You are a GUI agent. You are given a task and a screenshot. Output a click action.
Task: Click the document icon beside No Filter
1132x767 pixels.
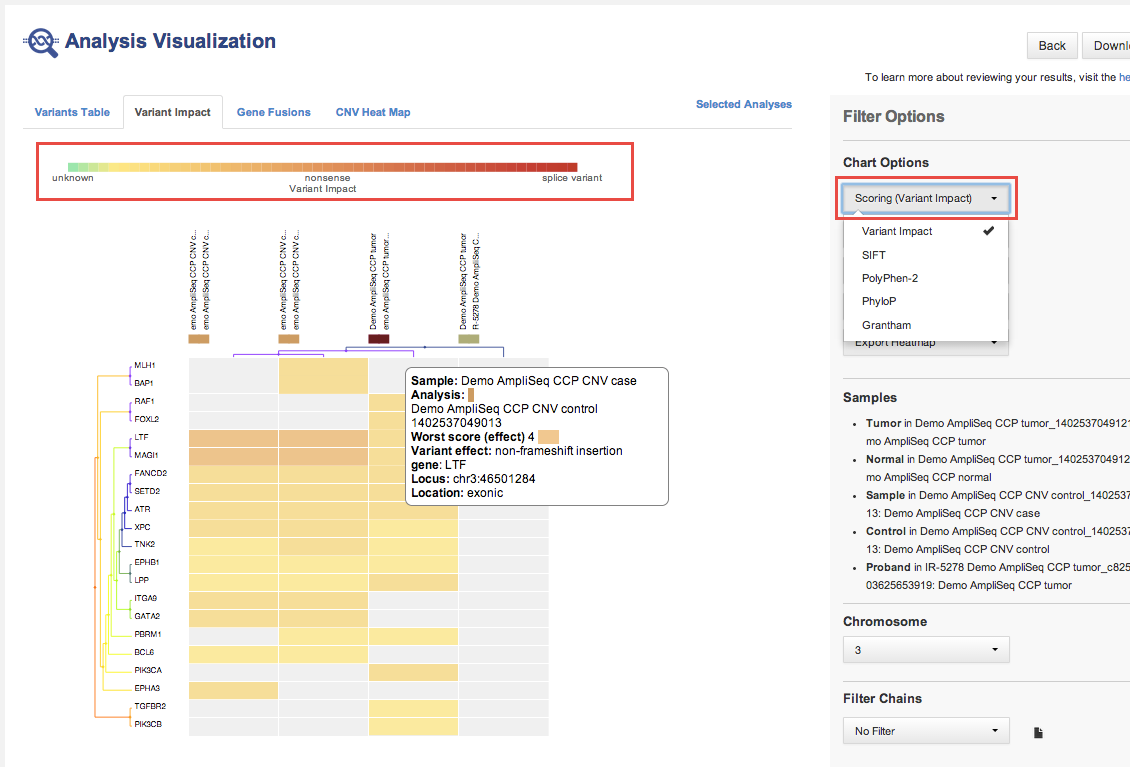(x=1038, y=732)
